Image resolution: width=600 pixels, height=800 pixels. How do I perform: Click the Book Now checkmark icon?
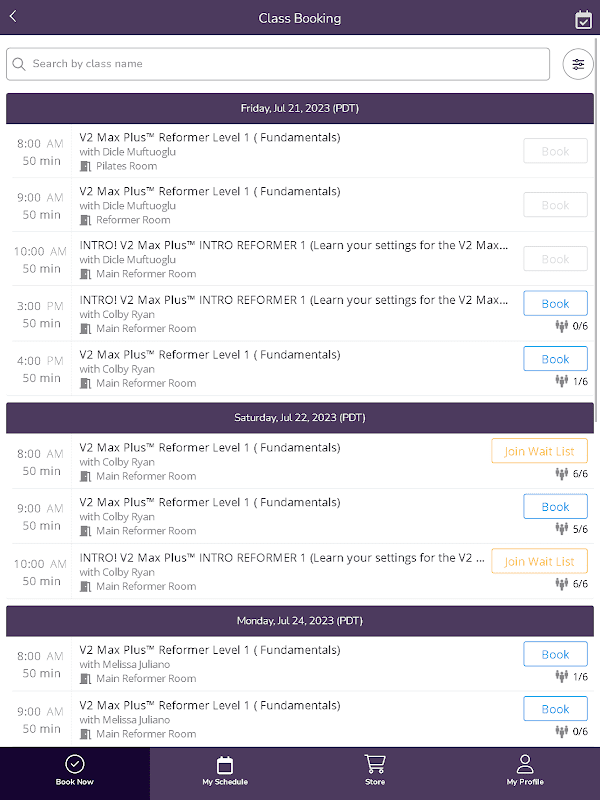[x=75, y=764]
